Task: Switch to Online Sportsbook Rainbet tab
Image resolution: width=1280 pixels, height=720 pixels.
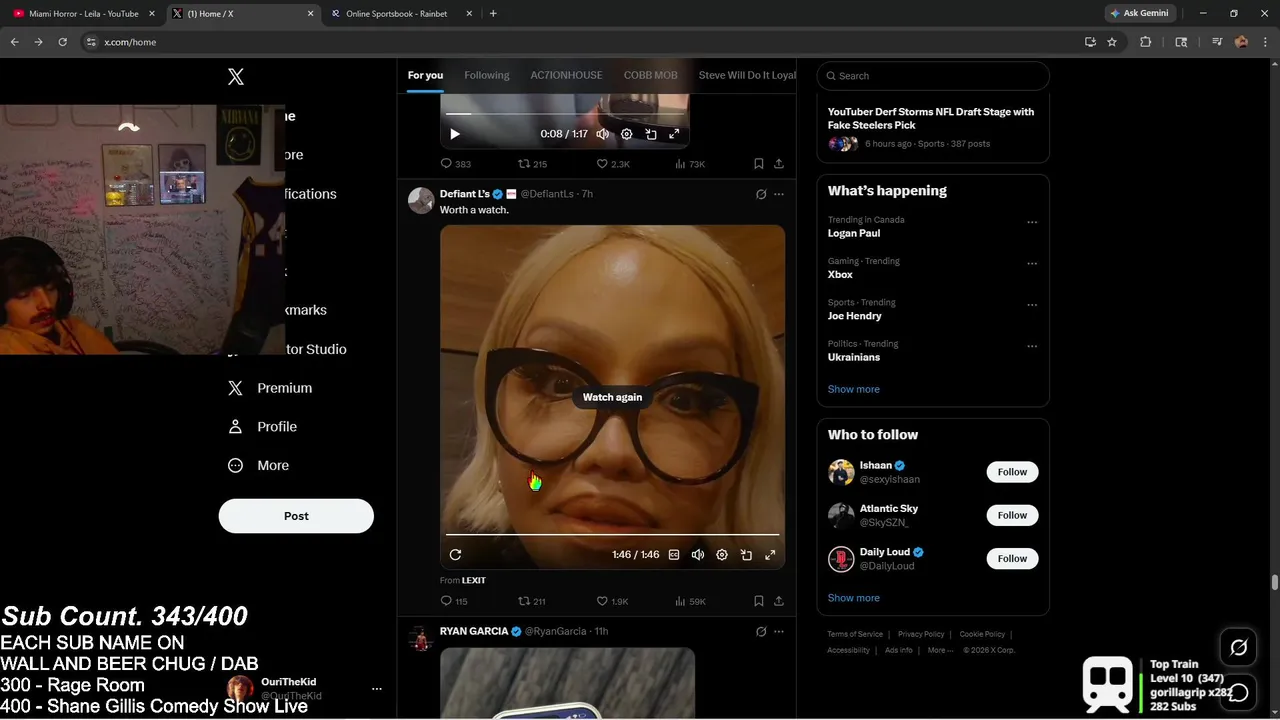Action: click(x=402, y=14)
